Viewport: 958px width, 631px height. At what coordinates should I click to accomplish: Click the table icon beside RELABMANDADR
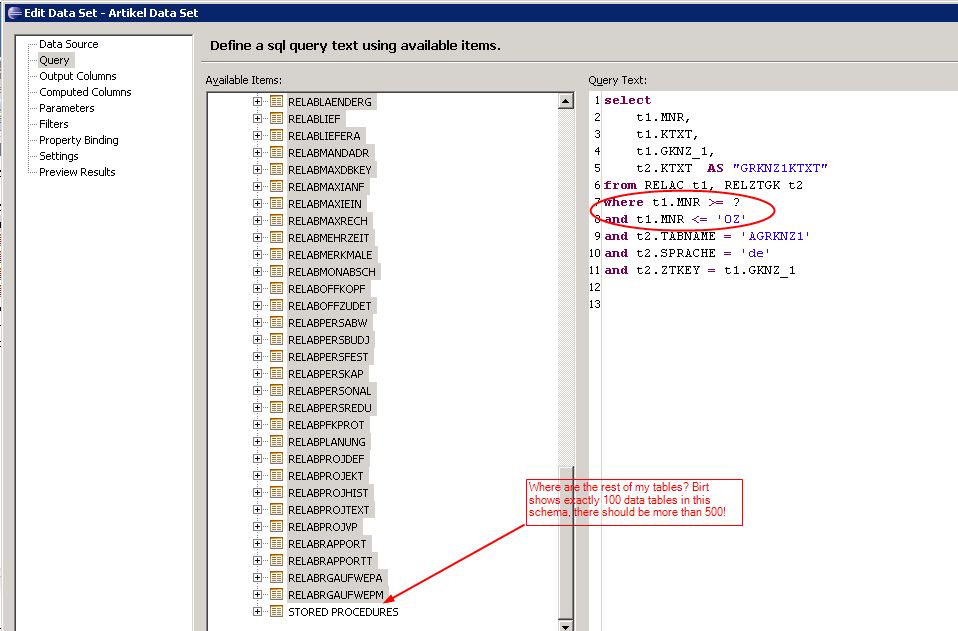(x=276, y=153)
